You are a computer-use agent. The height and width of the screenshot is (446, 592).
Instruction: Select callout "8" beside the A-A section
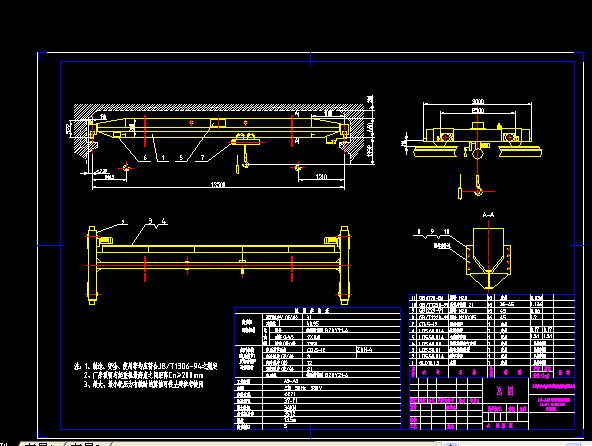(x=419, y=231)
